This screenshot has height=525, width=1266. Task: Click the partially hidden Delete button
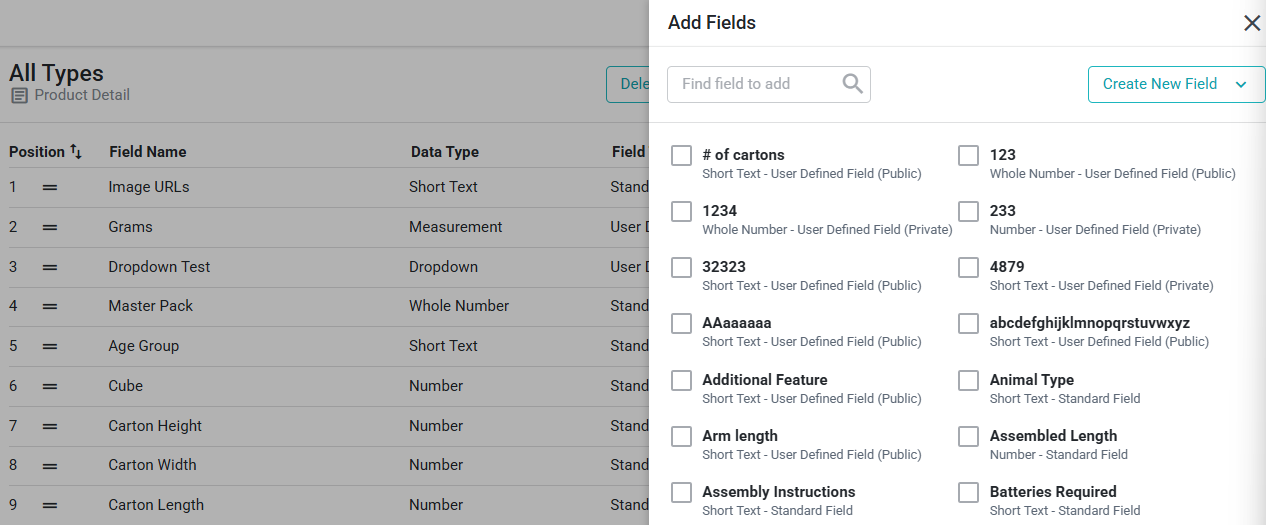click(x=628, y=84)
